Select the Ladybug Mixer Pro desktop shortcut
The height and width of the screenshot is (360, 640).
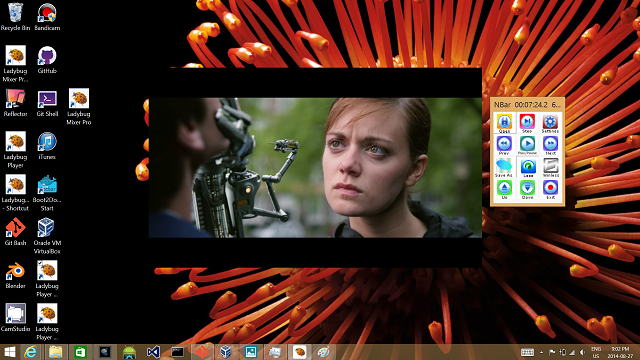(79, 107)
